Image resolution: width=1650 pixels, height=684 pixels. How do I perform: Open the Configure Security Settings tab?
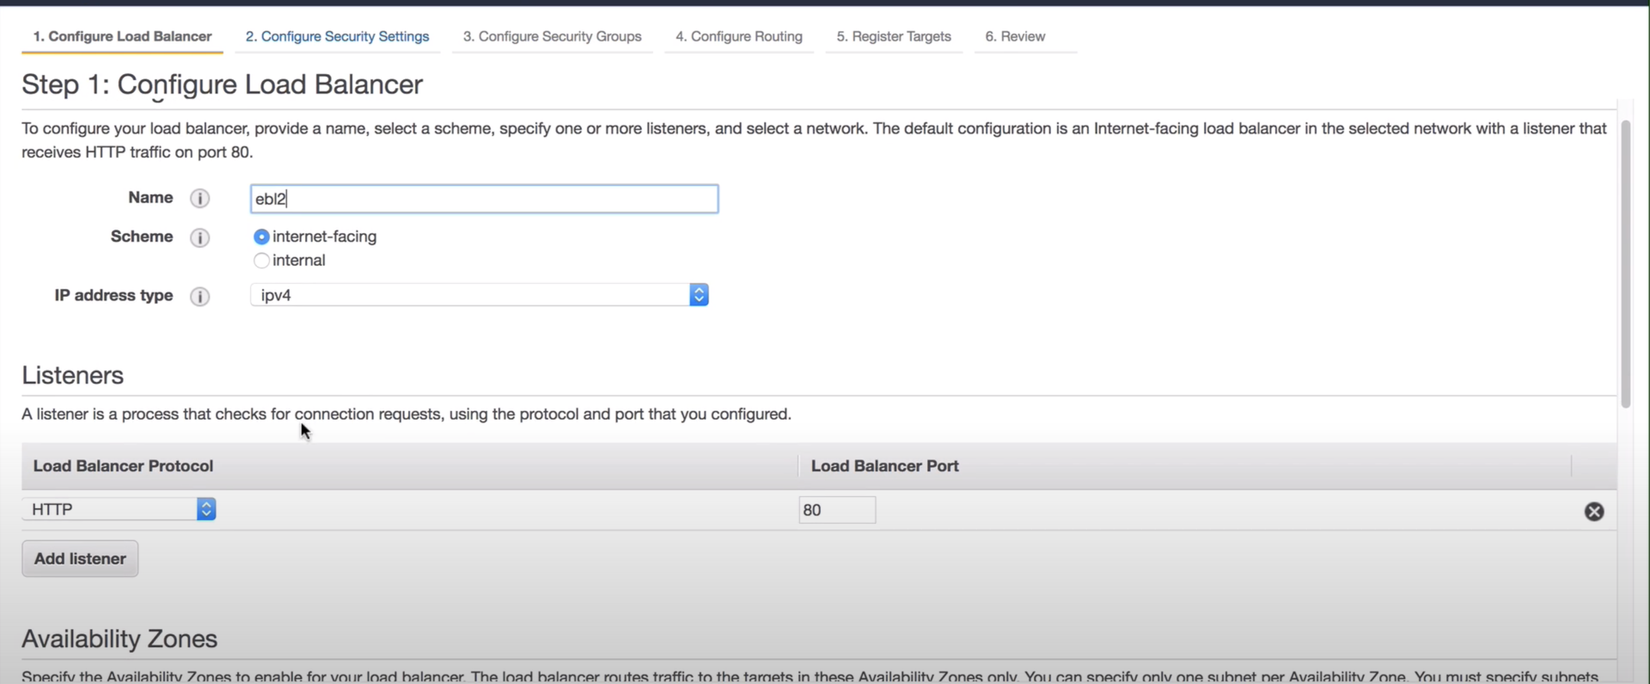(337, 37)
